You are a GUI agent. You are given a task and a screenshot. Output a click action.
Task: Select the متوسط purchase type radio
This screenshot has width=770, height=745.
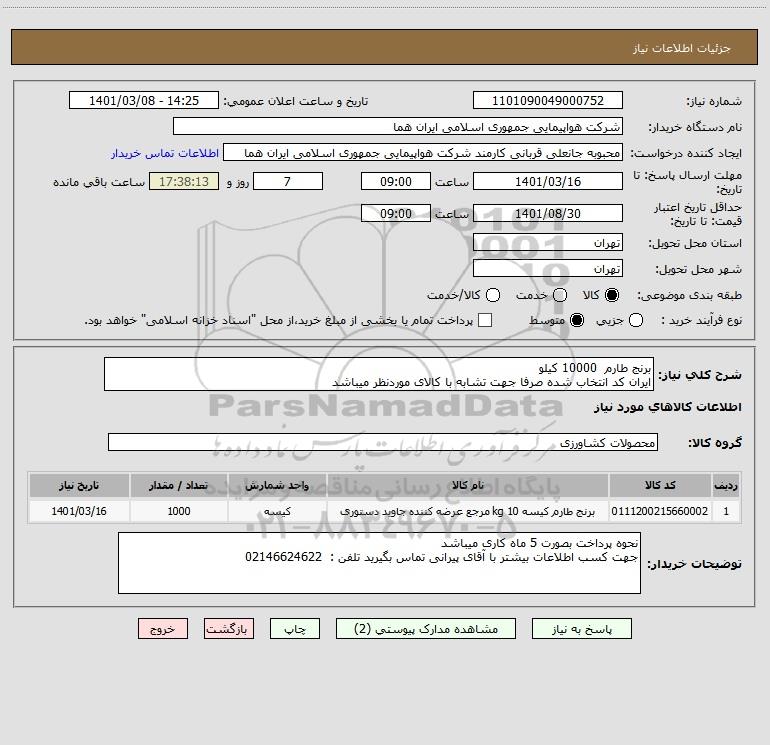tap(577, 320)
